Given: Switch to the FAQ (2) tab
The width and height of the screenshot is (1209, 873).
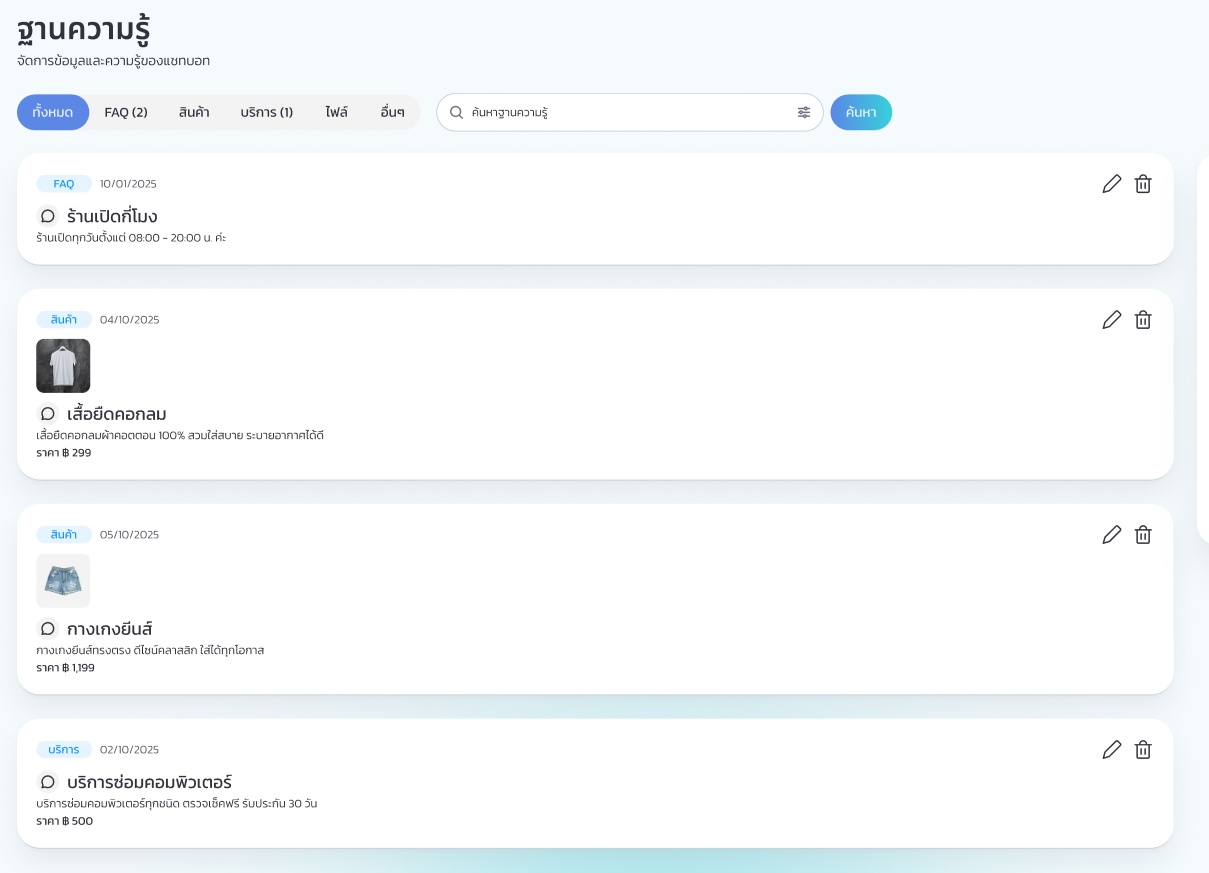Looking at the screenshot, I should pyautogui.click(x=124, y=112).
